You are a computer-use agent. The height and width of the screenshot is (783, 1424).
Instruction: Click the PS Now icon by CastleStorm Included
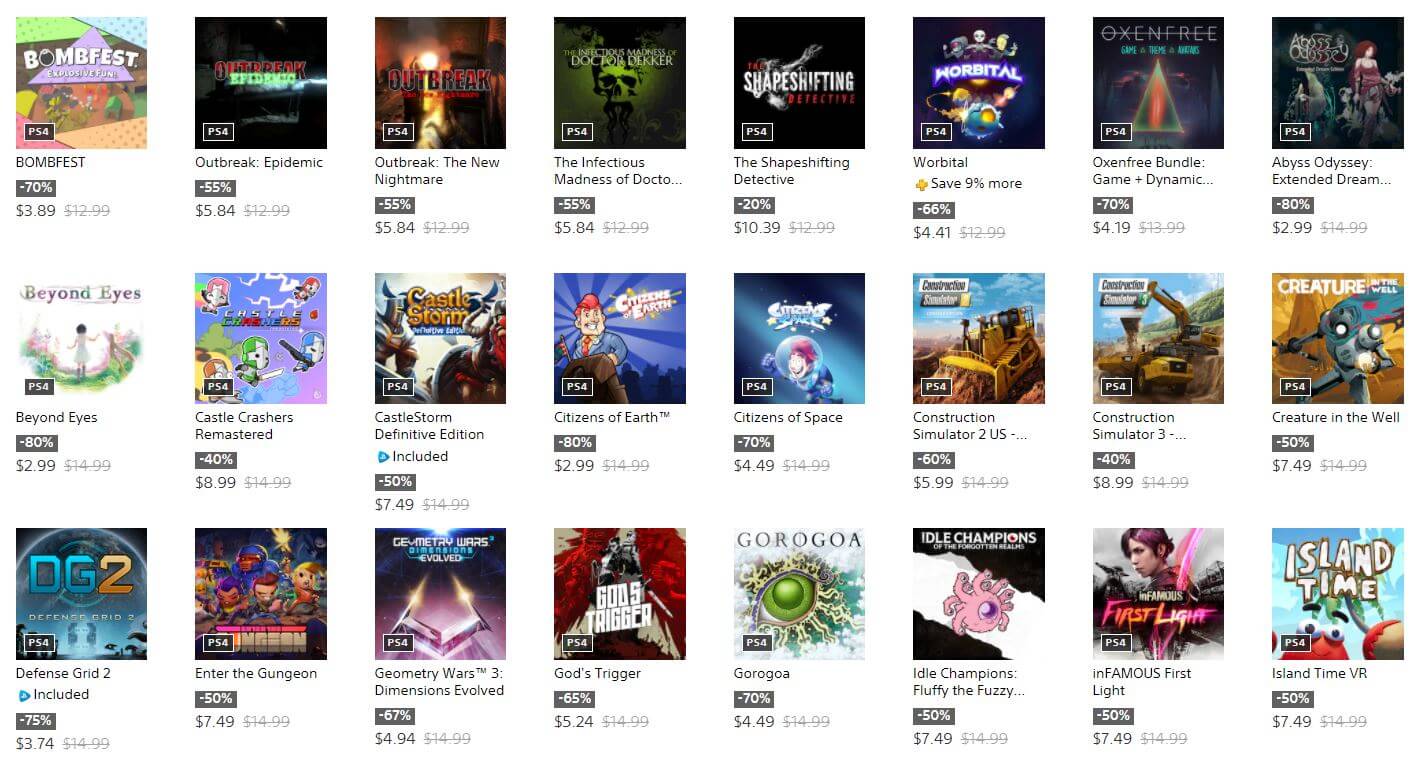[382, 457]
